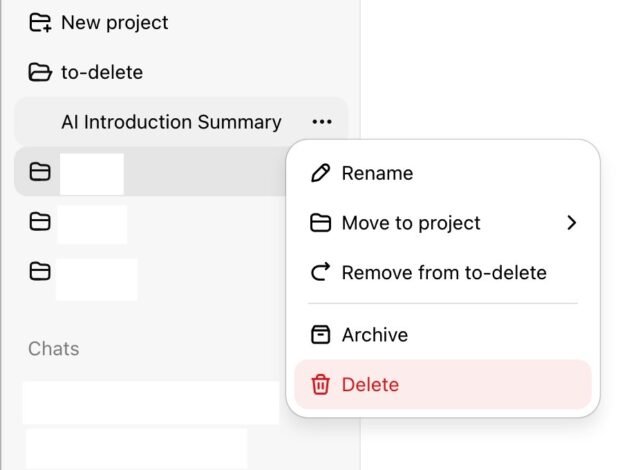
Task: Click the open folder icon beside to-delete
Action: coord(40,72)
